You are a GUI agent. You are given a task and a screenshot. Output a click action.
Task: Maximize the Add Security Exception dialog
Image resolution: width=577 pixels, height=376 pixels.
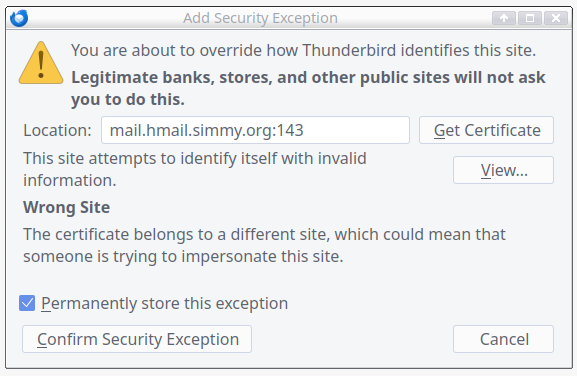tap(530, 18)
